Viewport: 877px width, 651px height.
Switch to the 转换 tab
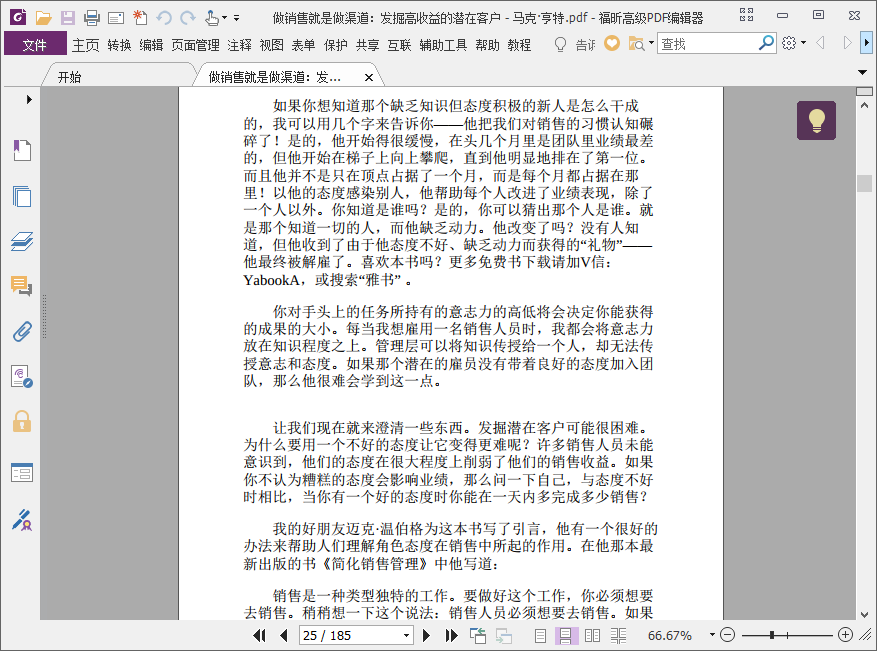click(x=119, y=45)
